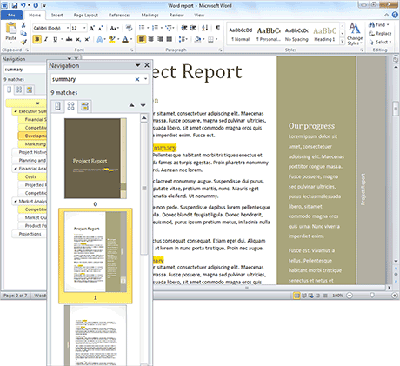Toggle Bold formatting button
Viewport: 400px width, 366px height.
click(x=37, y=39)
